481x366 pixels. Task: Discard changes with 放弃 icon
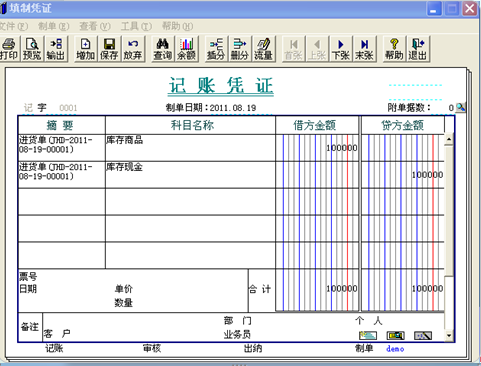(133, 49)
